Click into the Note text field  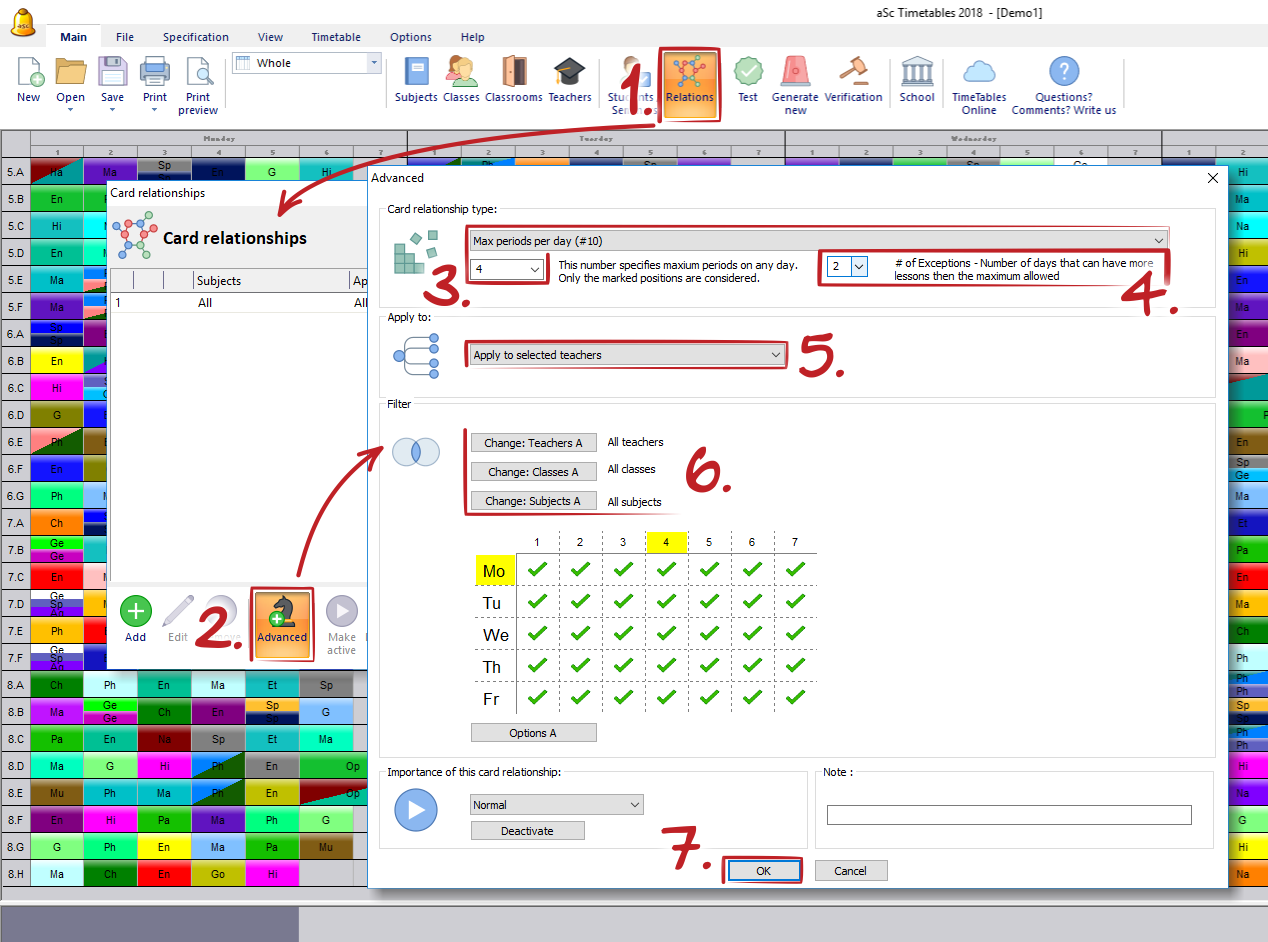[1008, 815]
